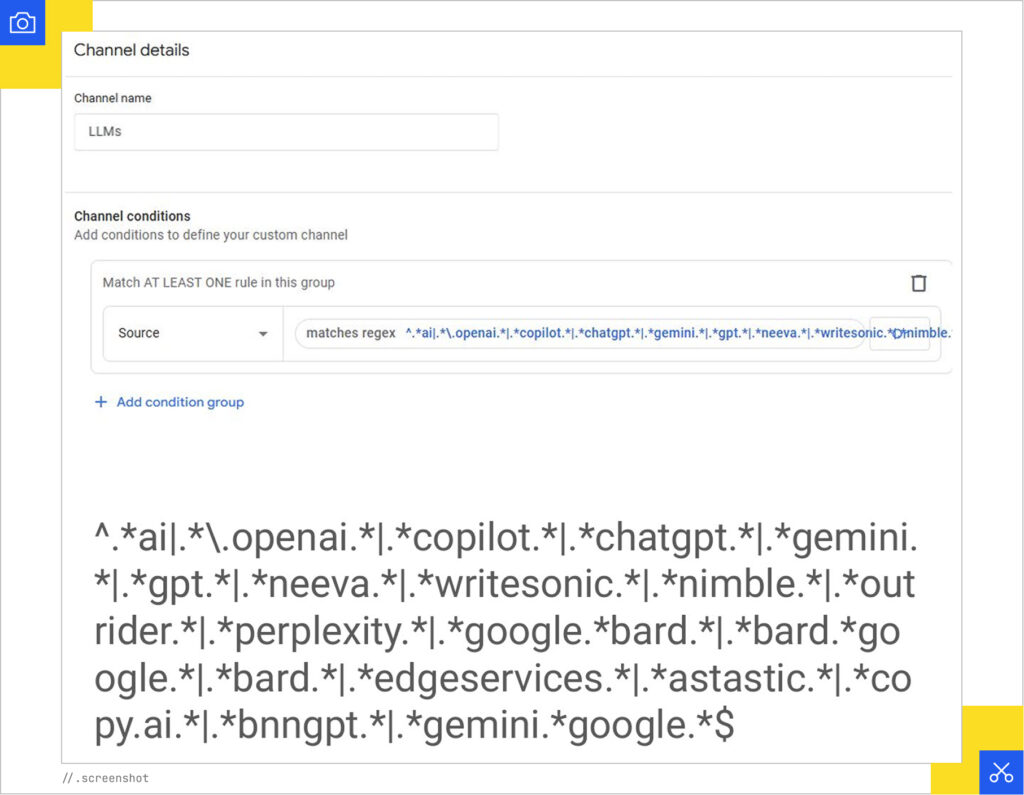The image size is (1024, 795).
Task: Click the Add conditions to define helper text
Action: click(210, 235)
